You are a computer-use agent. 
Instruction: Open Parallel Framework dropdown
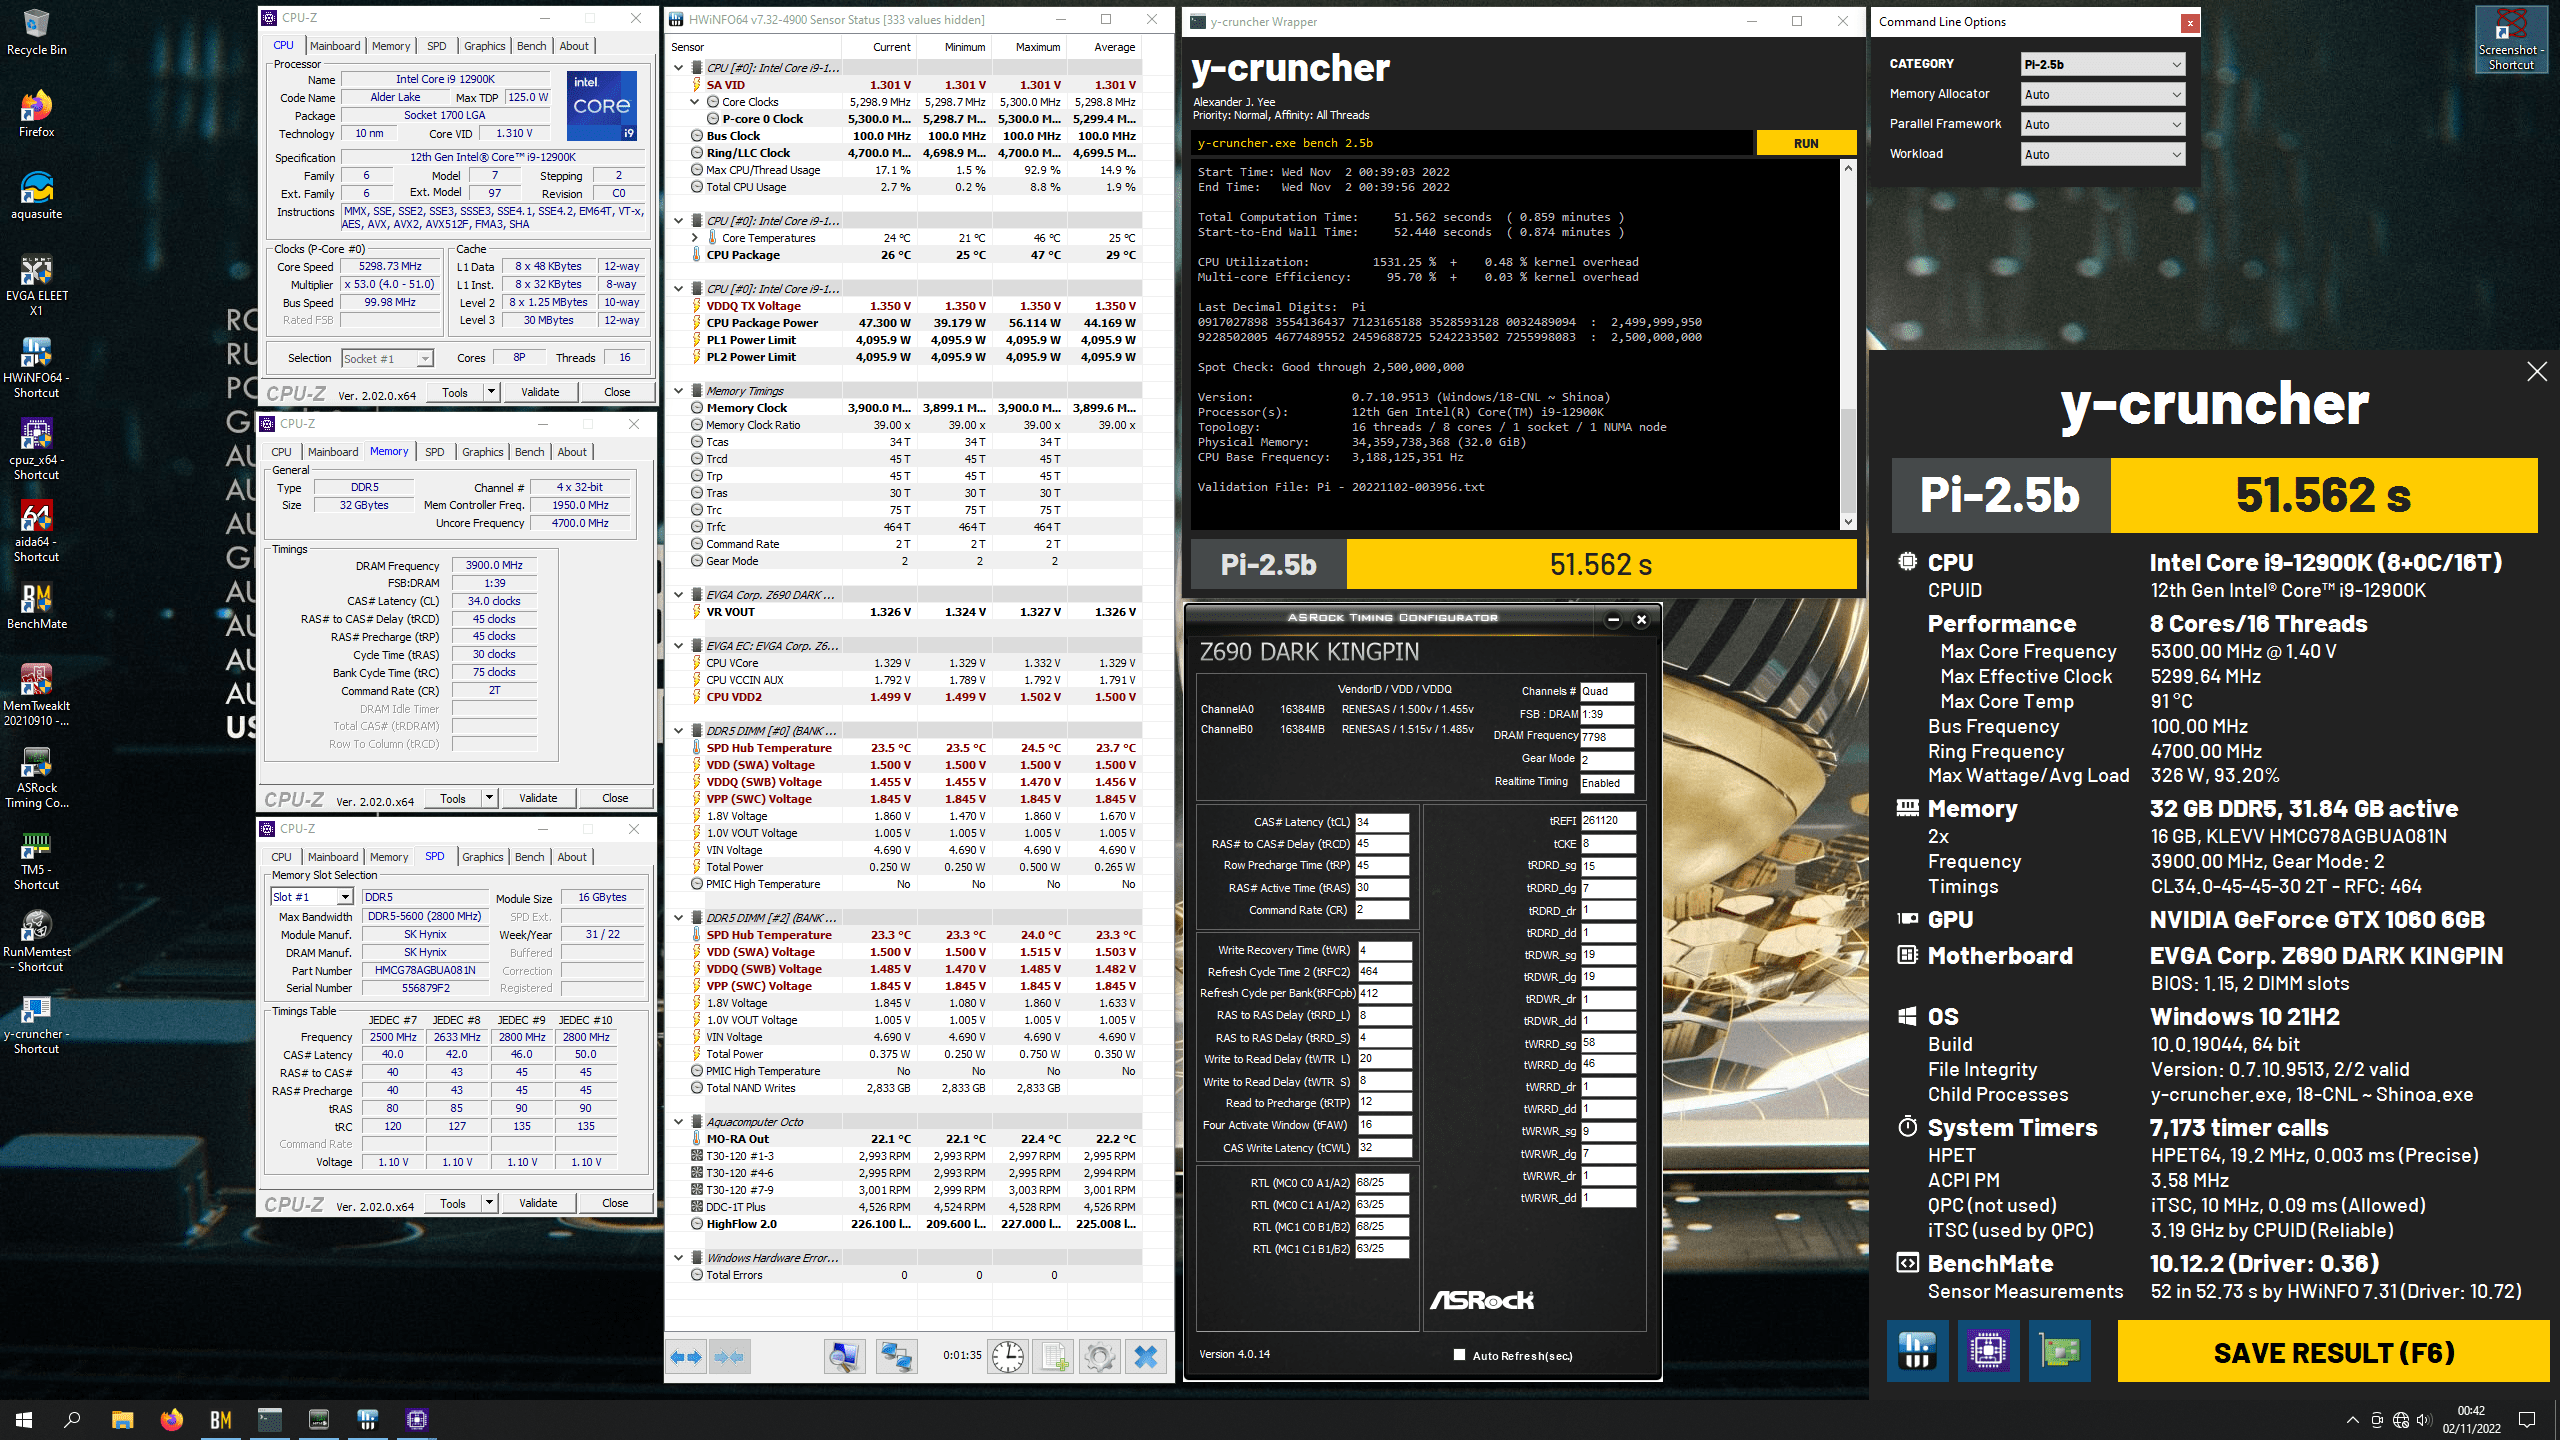point(2102,124)
